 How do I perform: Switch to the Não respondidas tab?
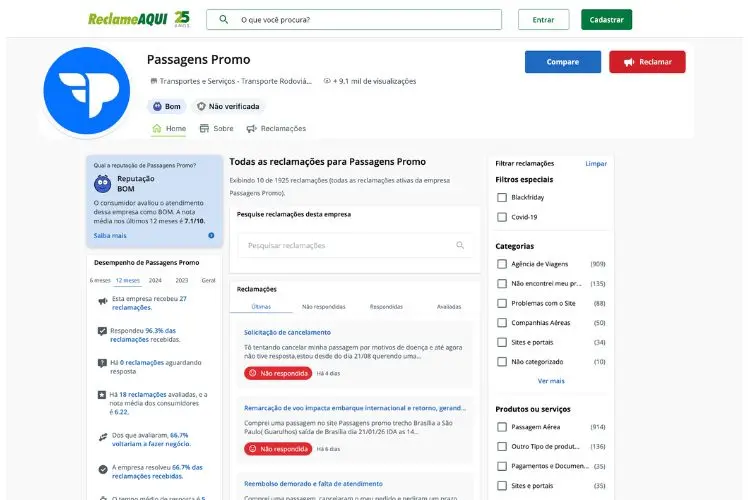[x=323, y=306]
